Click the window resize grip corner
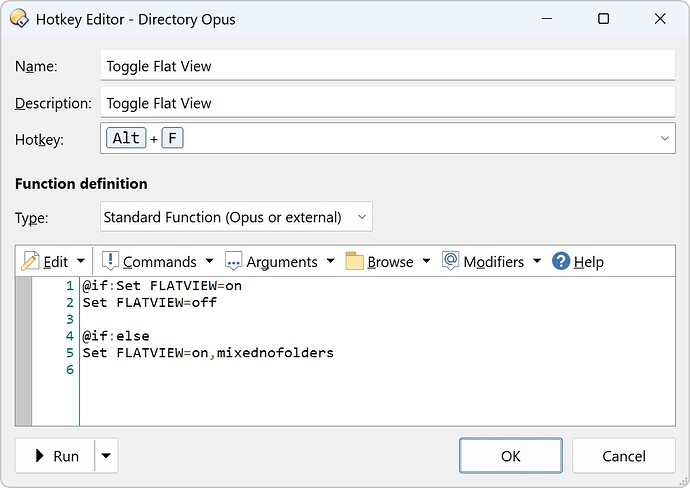This screenshot has width=690, height=488. coord(684,482)
